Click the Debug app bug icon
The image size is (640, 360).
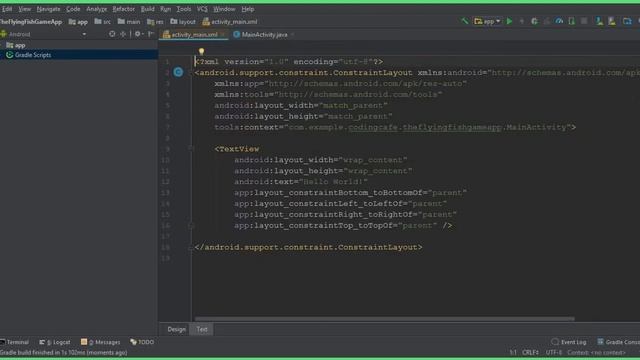pos(534,21)
